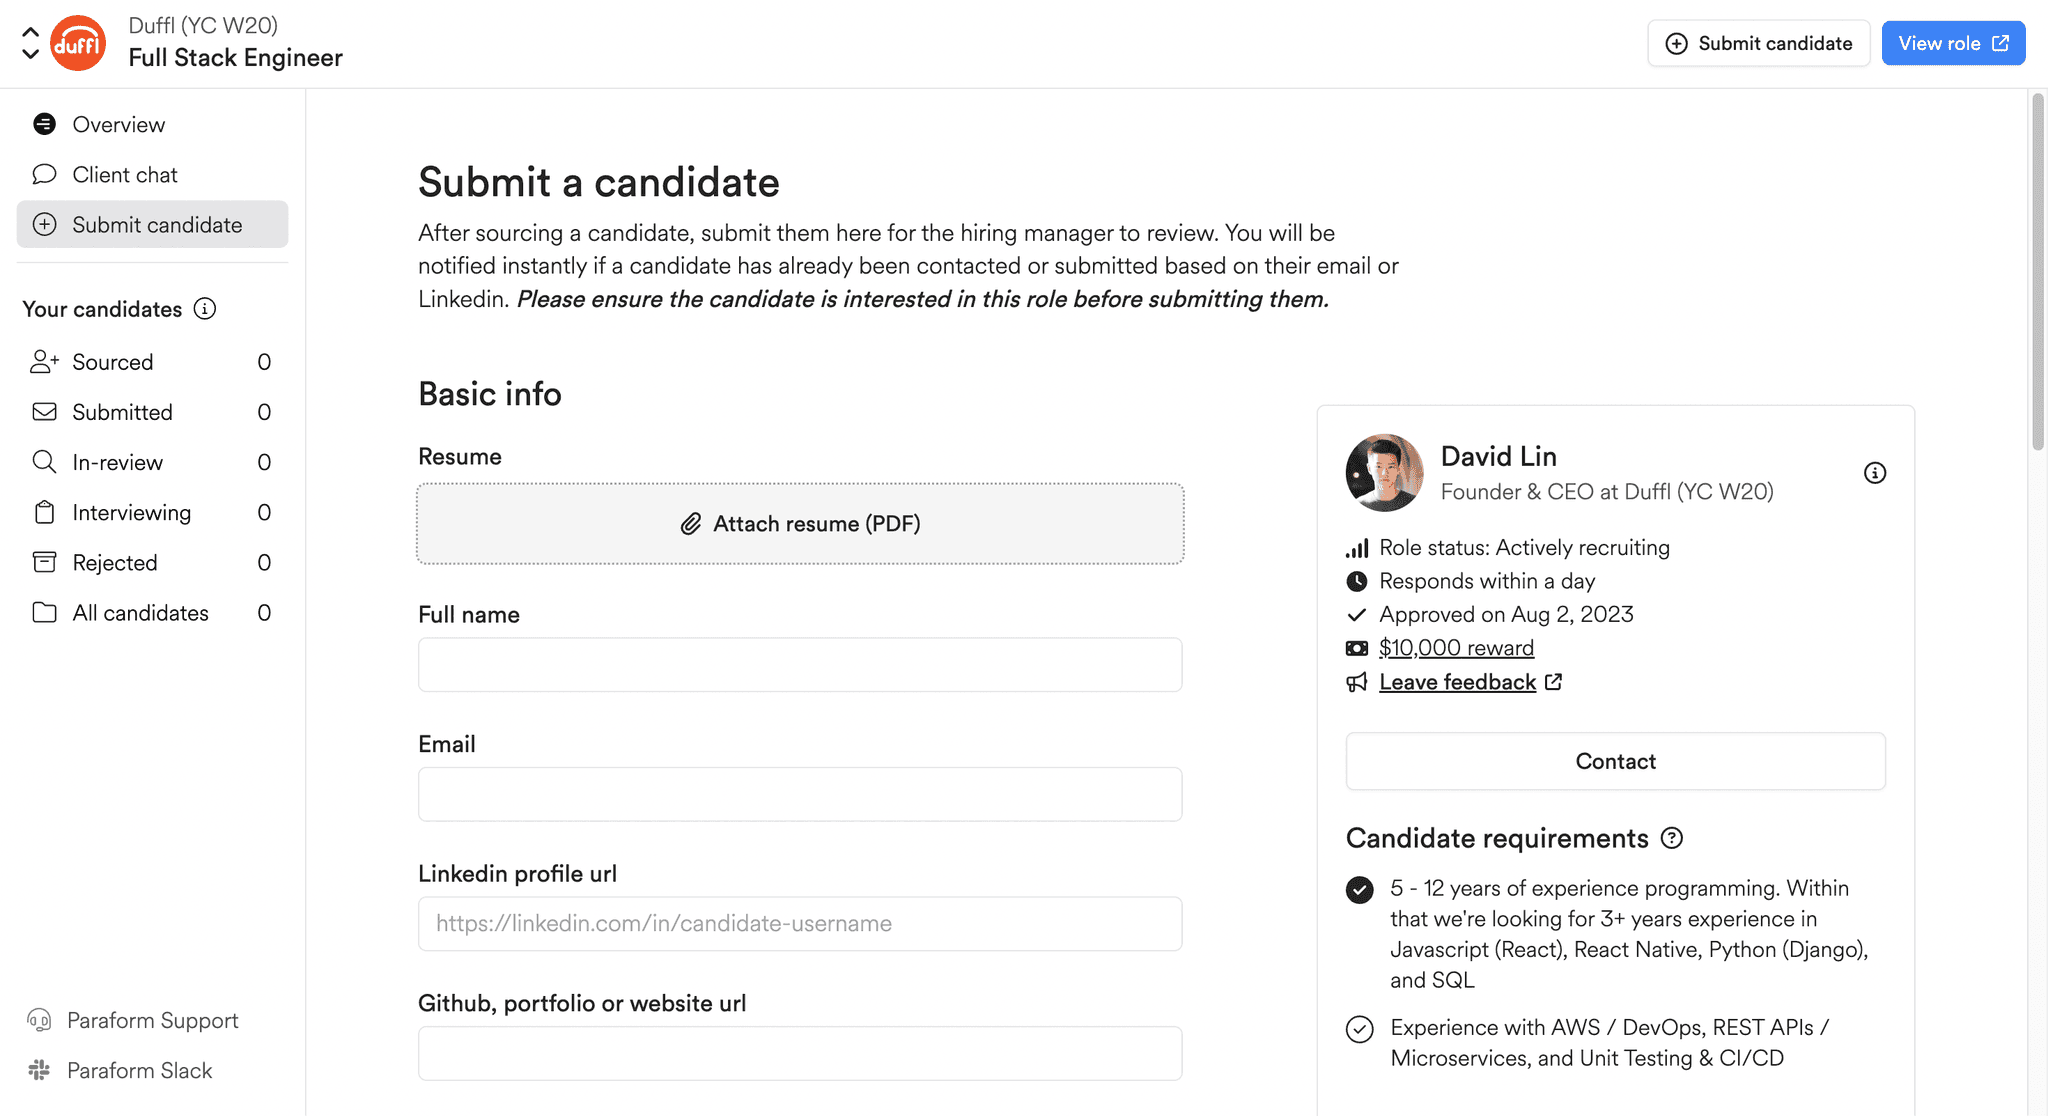This screenshot has width=2048, height=1117.
Task: Open the All candidates folder icon
Action: point(44,612)
